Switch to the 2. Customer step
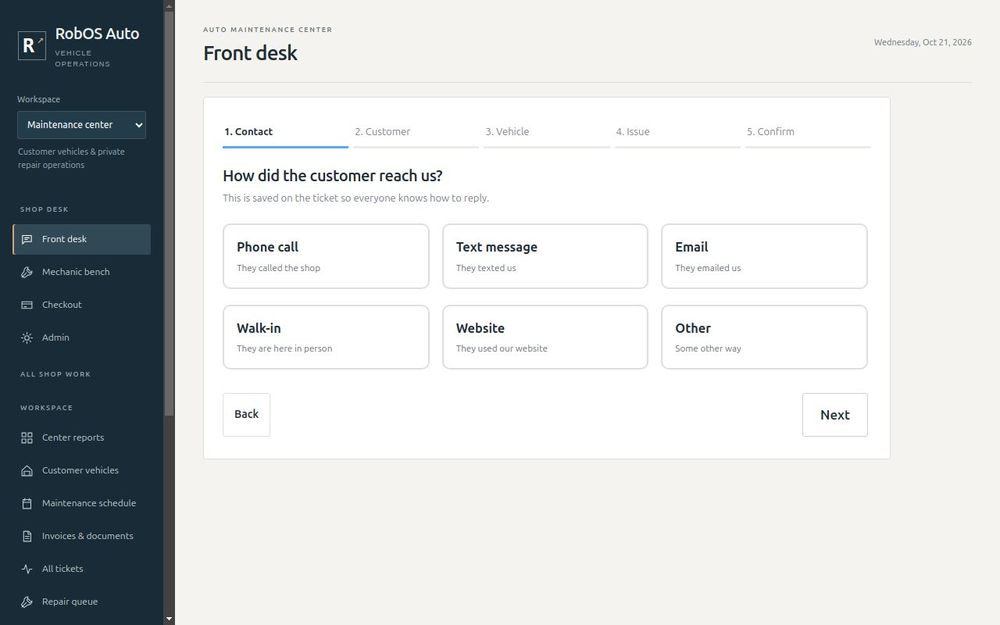The width and height of the screenshot is (1000, 625). 416,133
